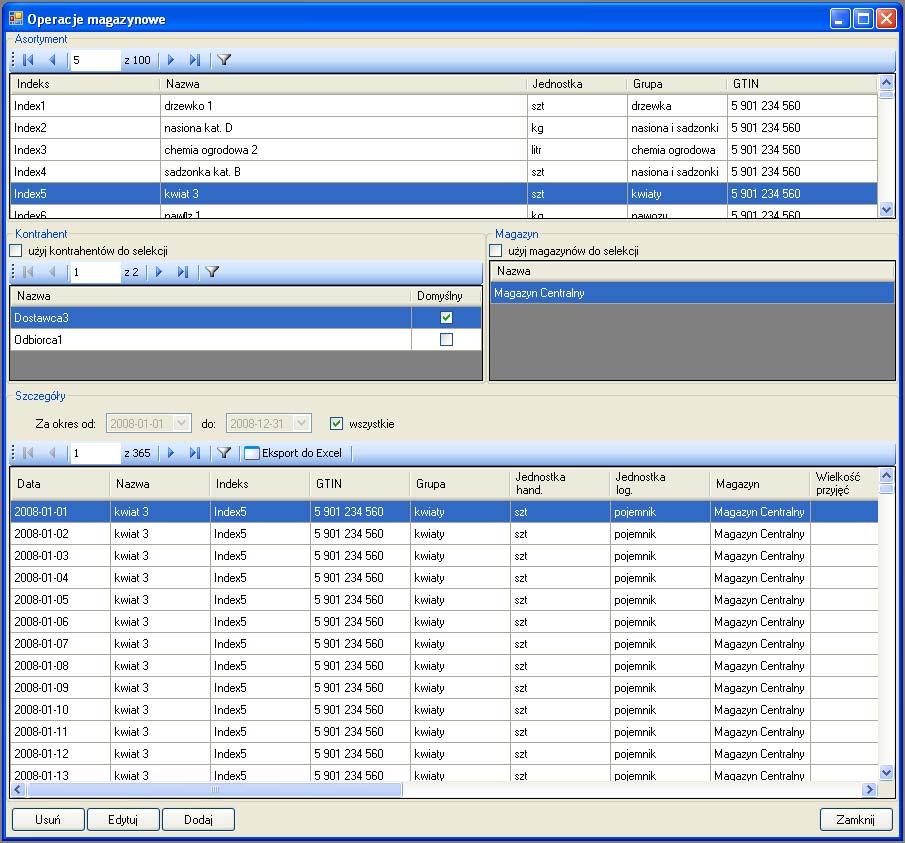Sort Asortyment by Jednostka column header
905x843 pixels.
(x=577, y=84)
